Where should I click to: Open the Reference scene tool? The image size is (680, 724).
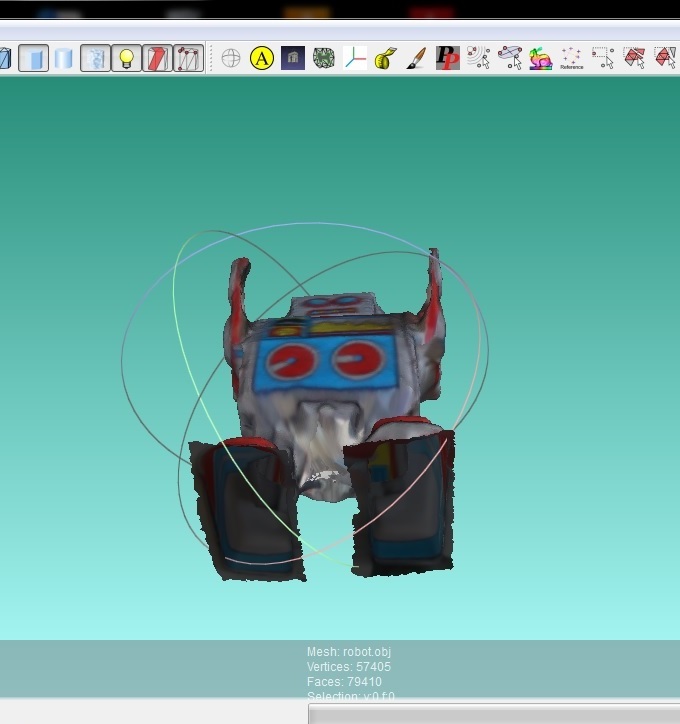click(x=571, y=58)
